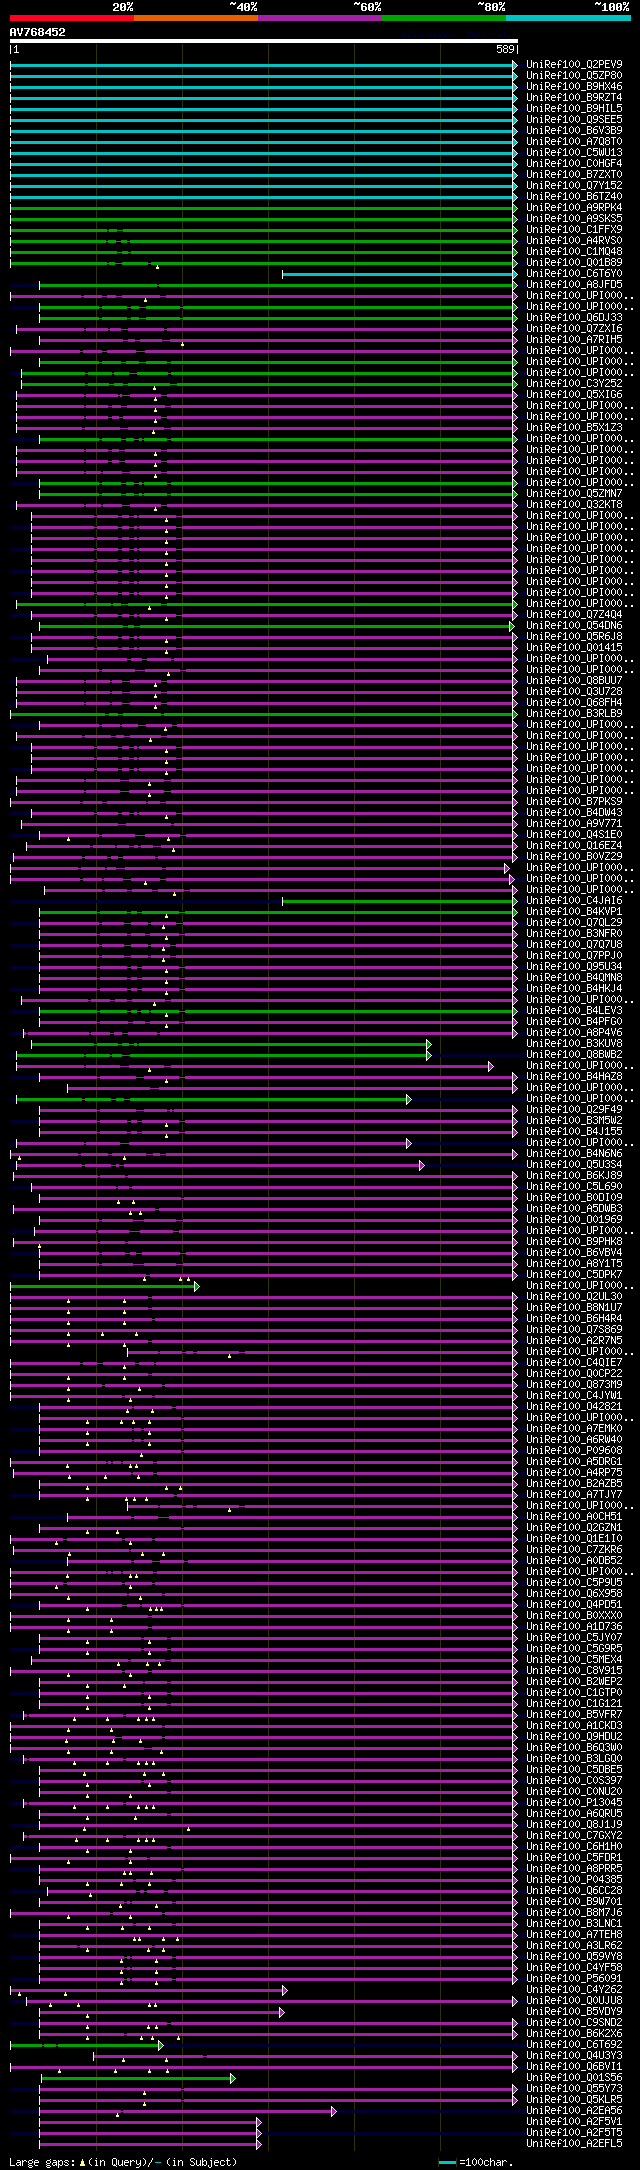640x2170 pixels.
Task: Select the UniRef100_C5DPK7 label
Action: [x=574, y=1274]
